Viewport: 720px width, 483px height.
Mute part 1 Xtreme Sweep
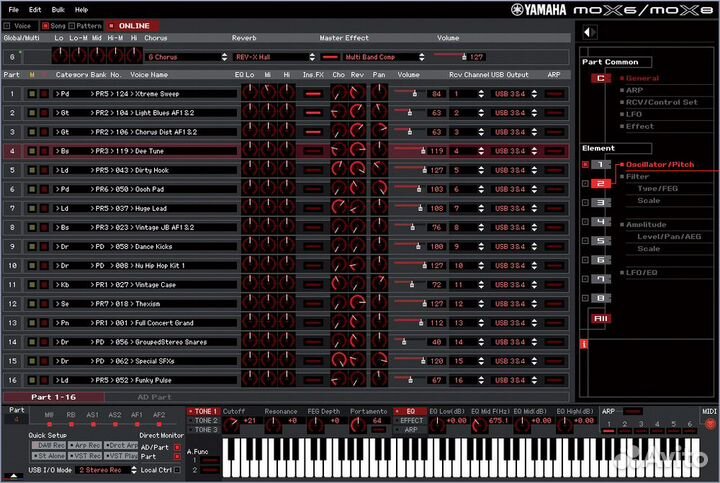(32, 94)
